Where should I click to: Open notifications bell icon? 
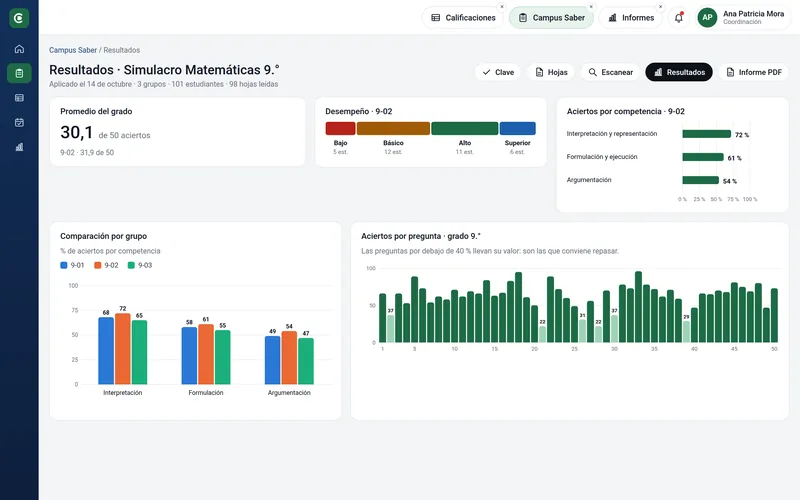coord(679,18)
